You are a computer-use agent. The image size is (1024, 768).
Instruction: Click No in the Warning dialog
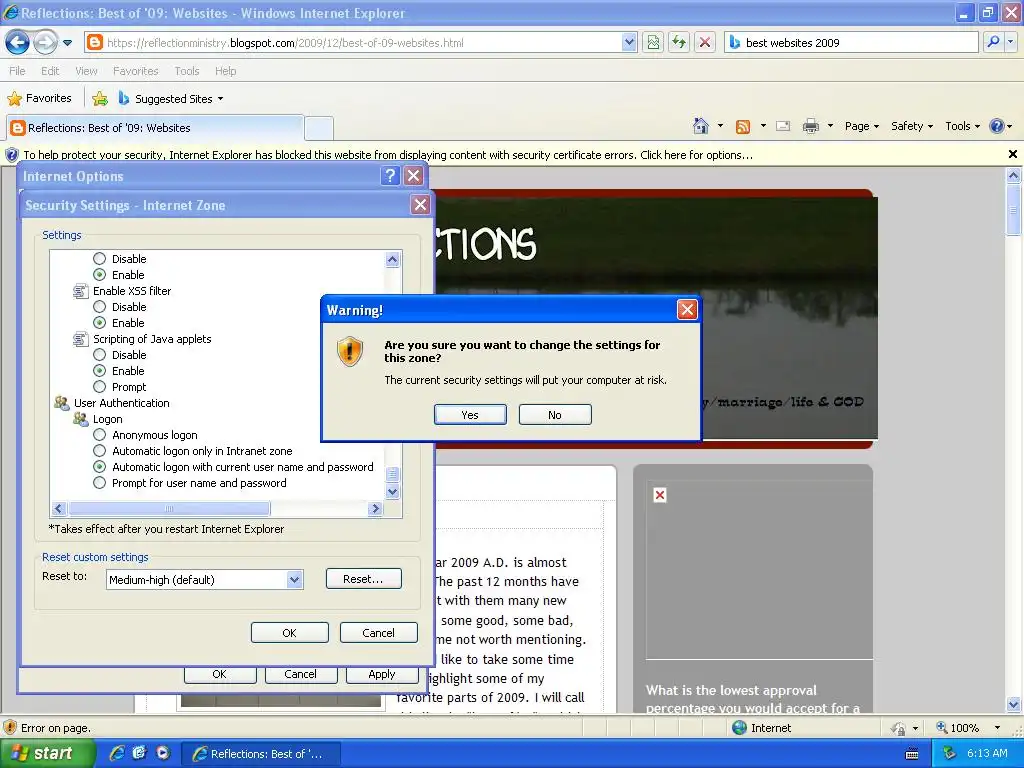(x=554, y=415)
